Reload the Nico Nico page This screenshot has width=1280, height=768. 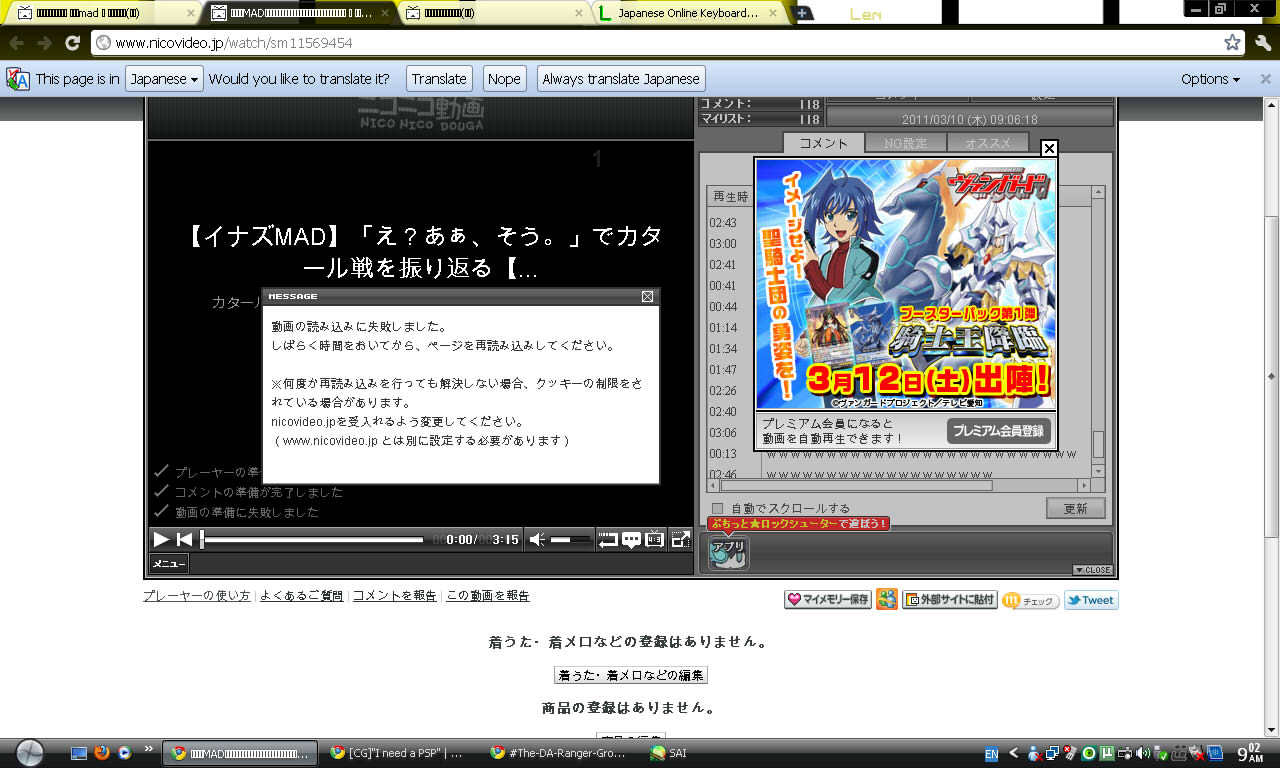click(x=72, y=43)
